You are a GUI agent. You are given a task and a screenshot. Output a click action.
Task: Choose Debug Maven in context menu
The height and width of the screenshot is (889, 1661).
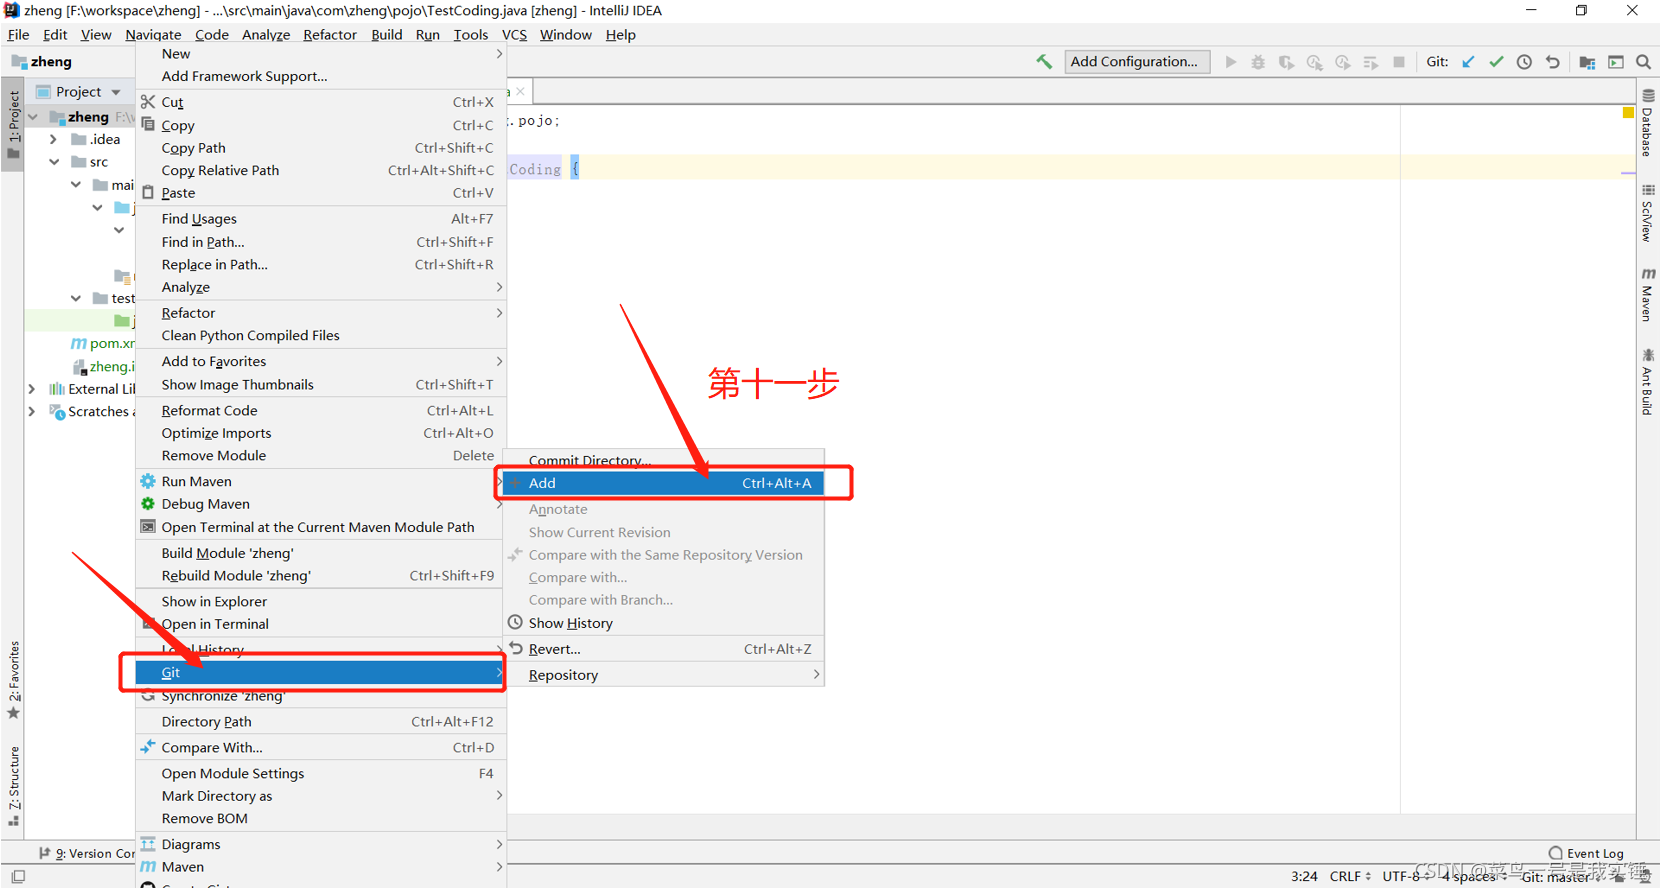321,504
